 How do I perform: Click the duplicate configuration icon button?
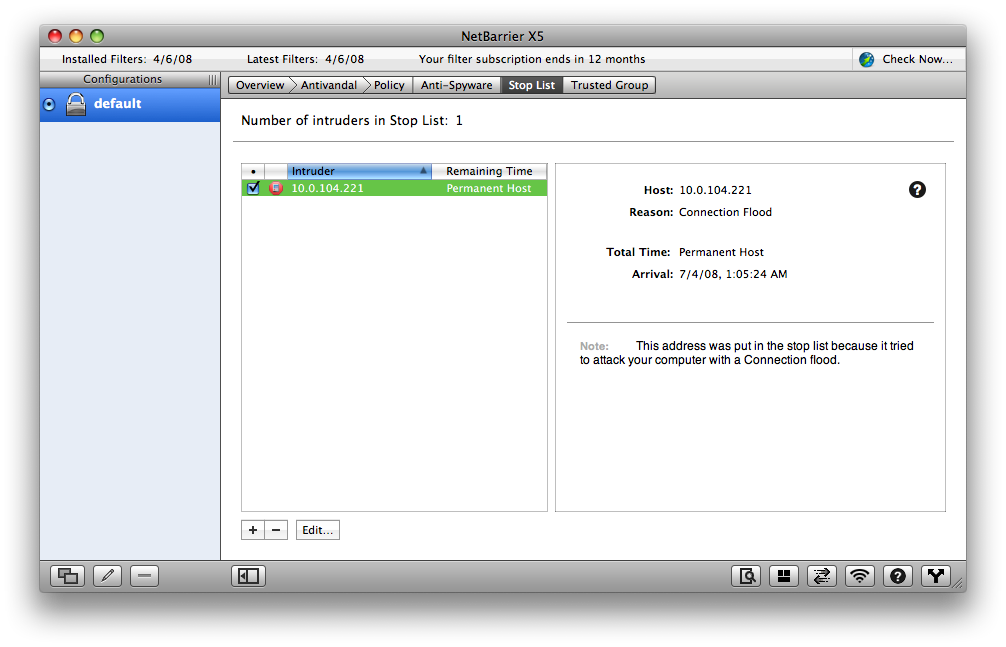point(67,576)
